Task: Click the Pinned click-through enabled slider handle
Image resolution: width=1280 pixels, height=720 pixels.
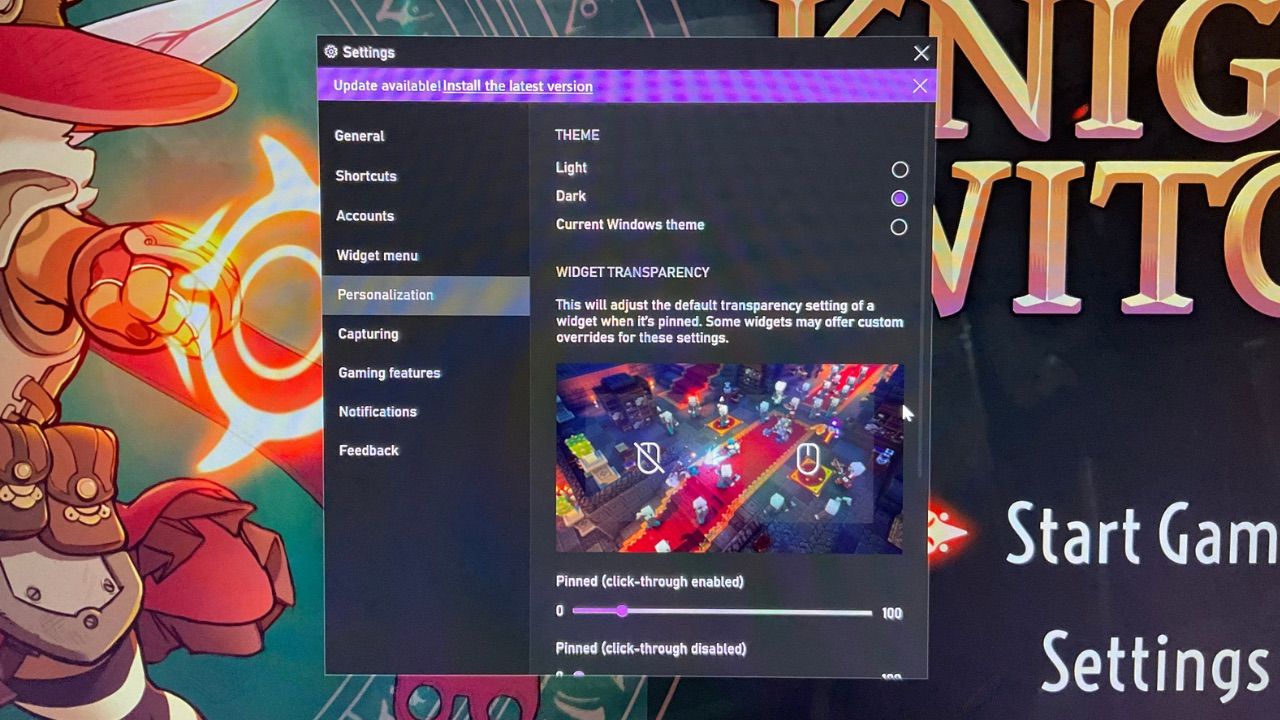Action: pos(622,611)
